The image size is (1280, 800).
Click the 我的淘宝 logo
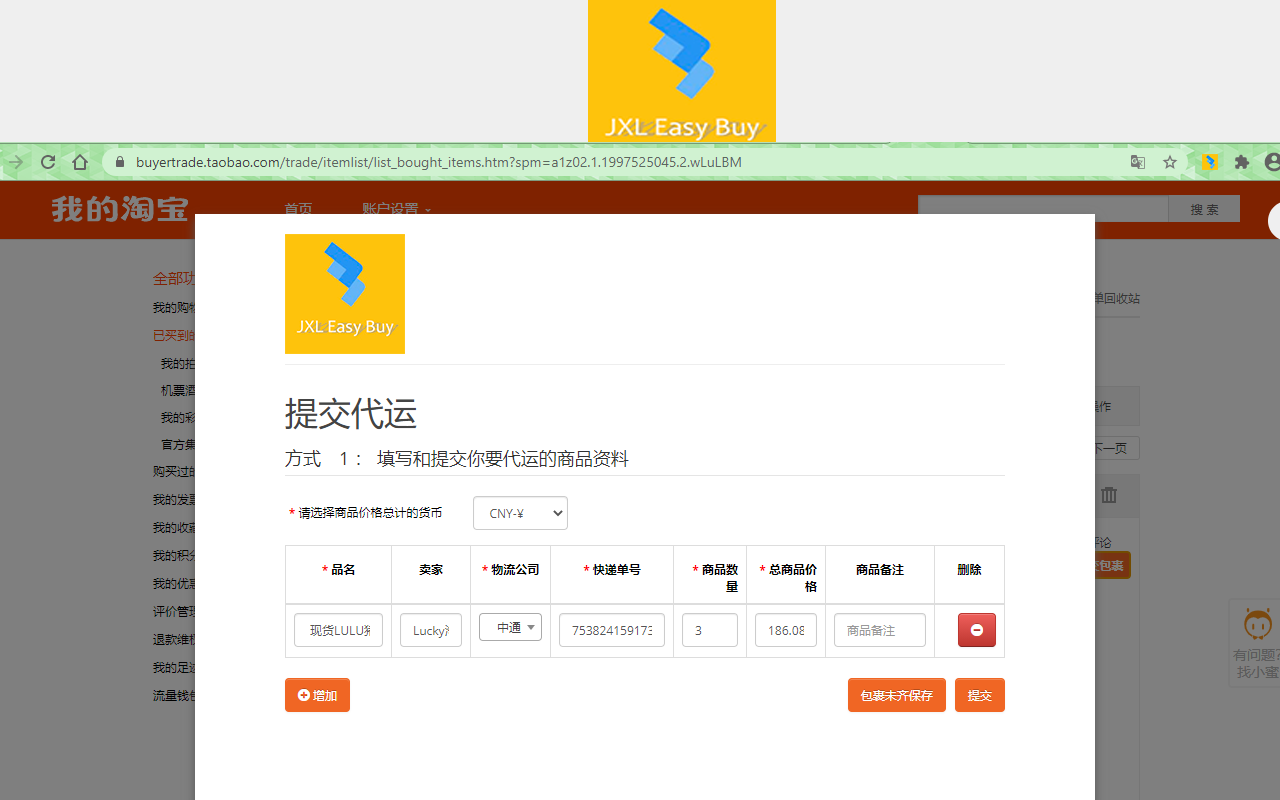(120, 209)
